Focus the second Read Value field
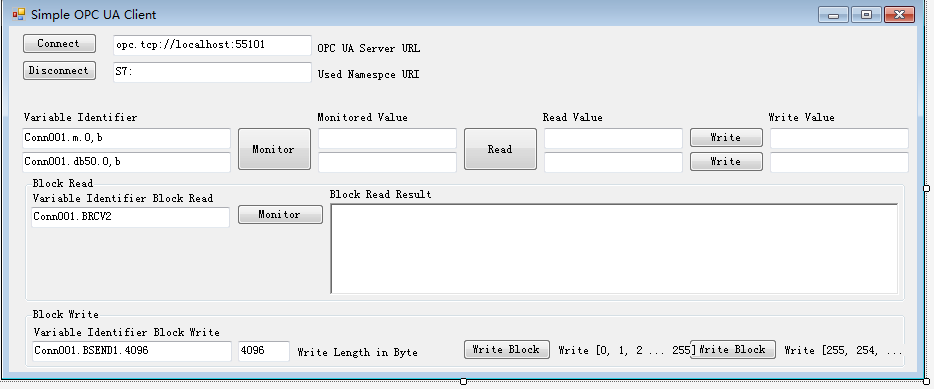The height and width of the screenshot is (389, 934). coord(613,162)
